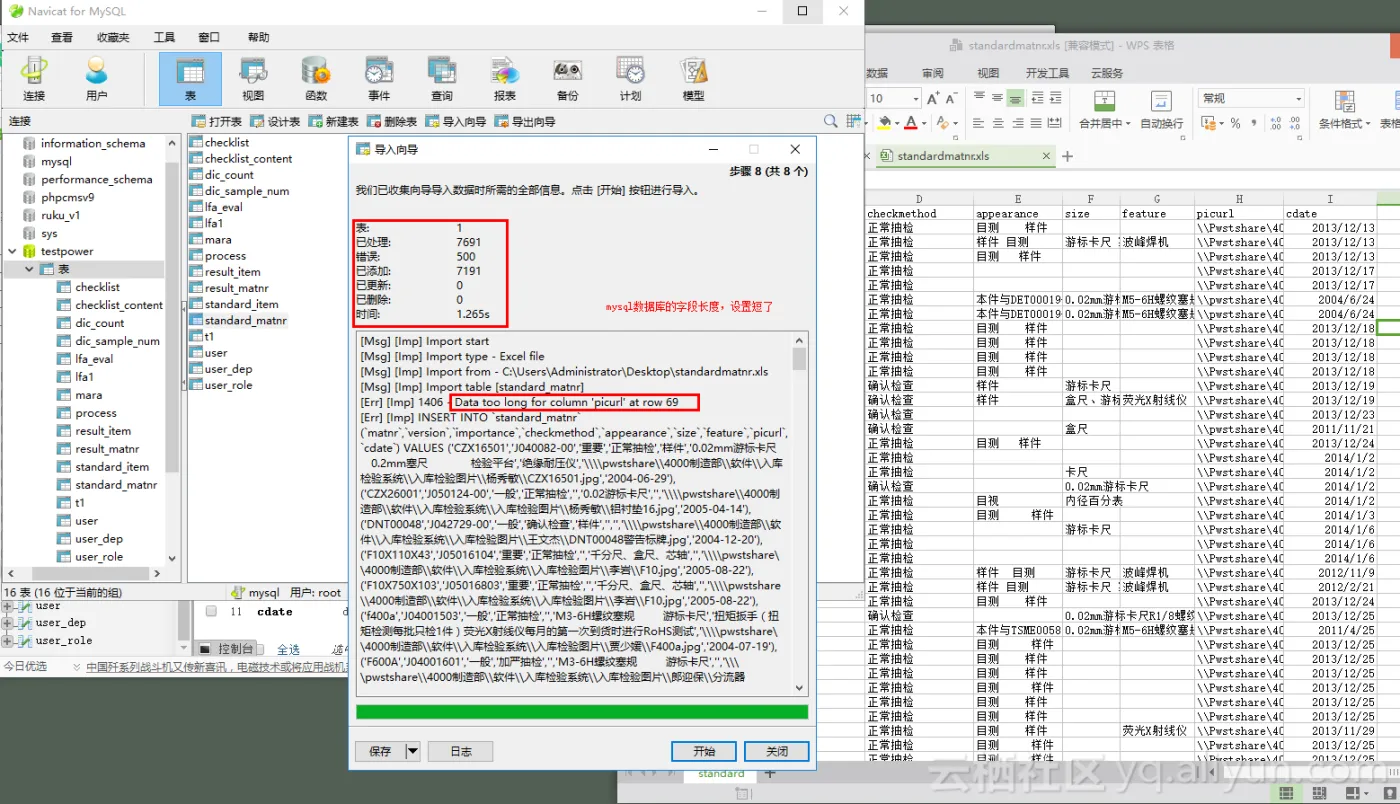Open the 查询 query toolbar icon

pyautogui.click(x=442, y=78)
